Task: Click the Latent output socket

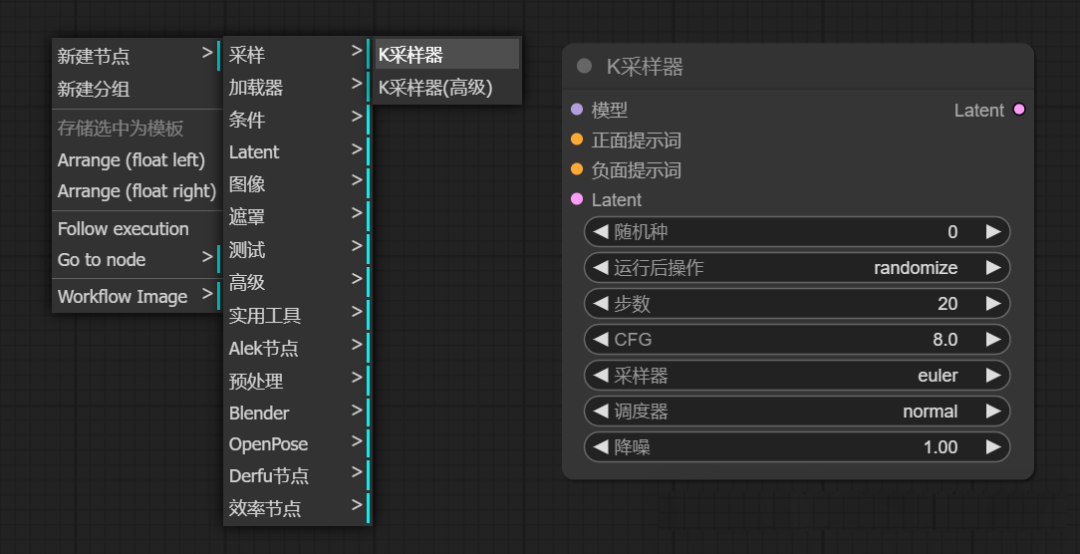Action: click(x=1019, y=109)
